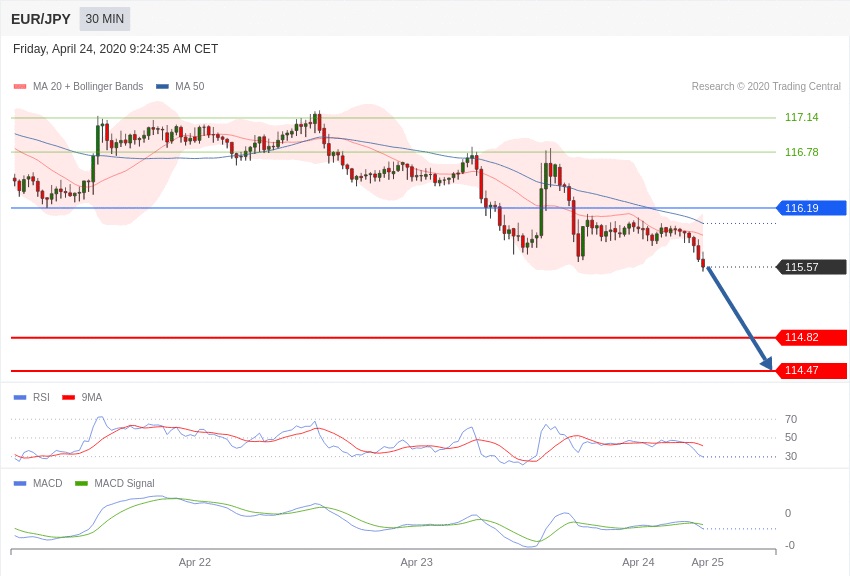Click 'Research © 2020 Trading Central' credit

pyautogui.click(x=766, y=86)
